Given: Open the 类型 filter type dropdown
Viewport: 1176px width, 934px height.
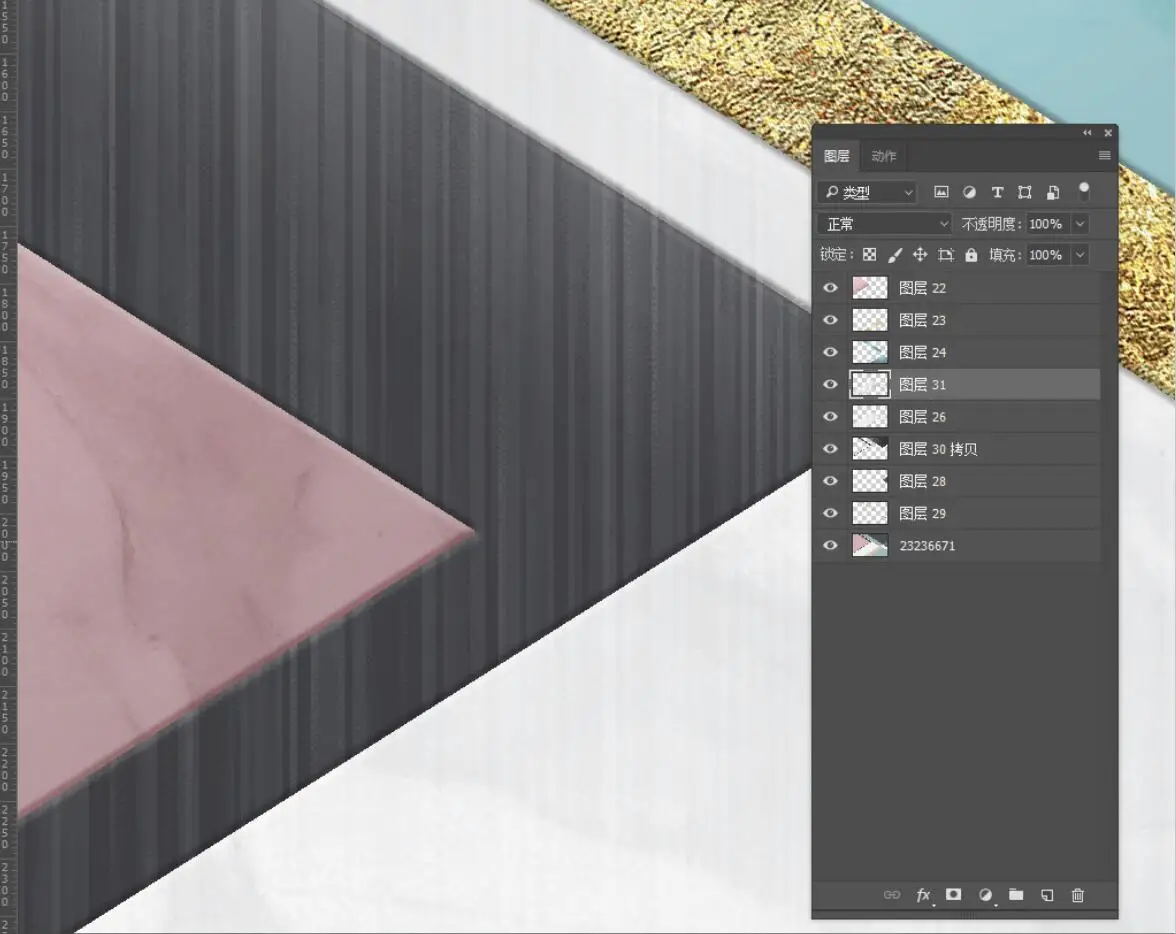Looking at the screenshot, I should [x=867, y=193].
